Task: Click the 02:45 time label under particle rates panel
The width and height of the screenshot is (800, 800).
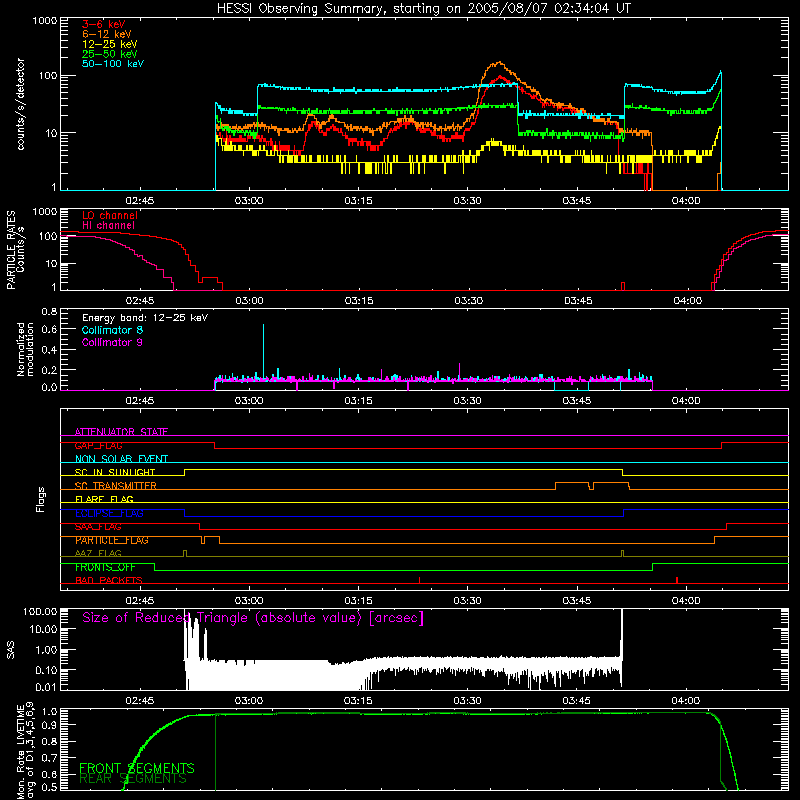Action: click(x=140, y=301)
